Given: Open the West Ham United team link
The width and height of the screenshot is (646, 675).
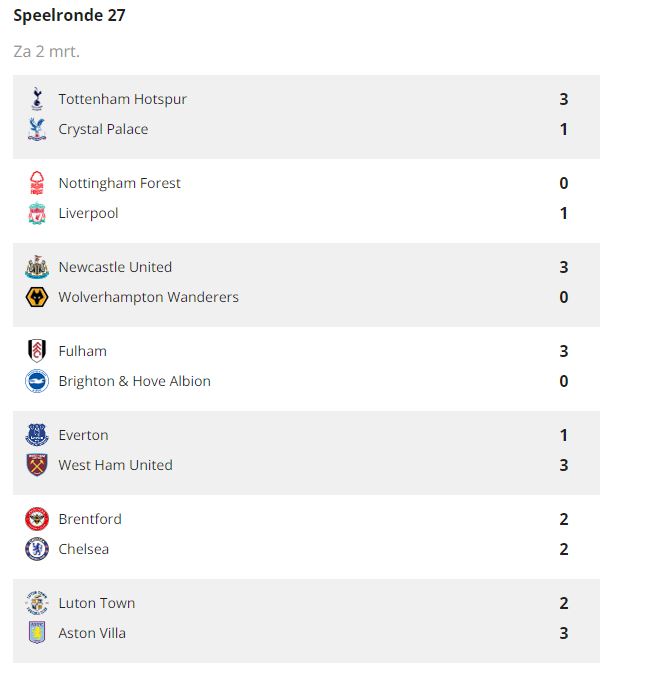Looking at the screenshot, I should 115,465.
